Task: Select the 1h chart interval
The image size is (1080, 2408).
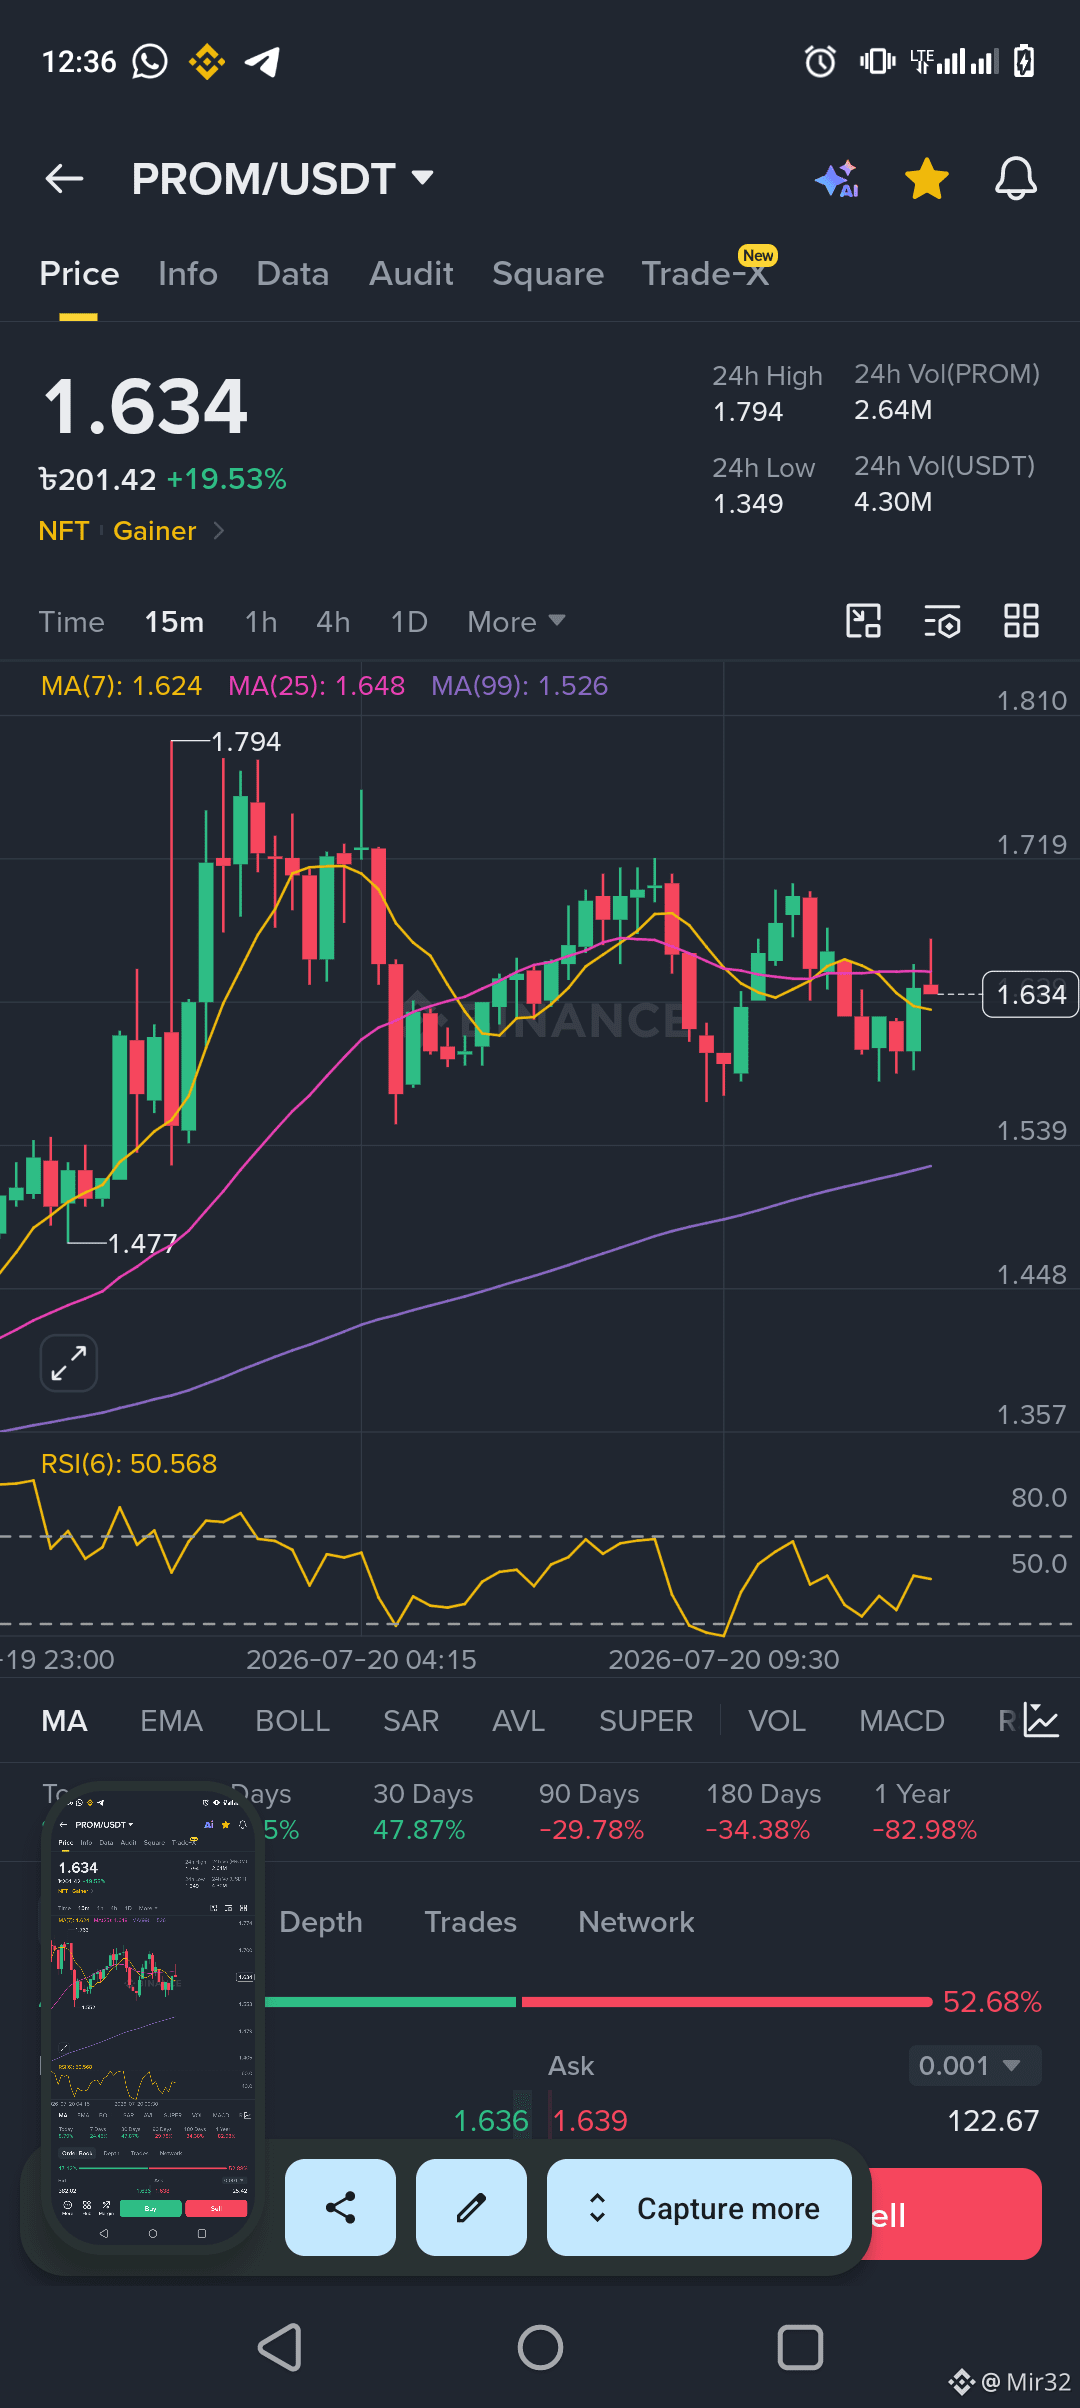Action: 261,622
